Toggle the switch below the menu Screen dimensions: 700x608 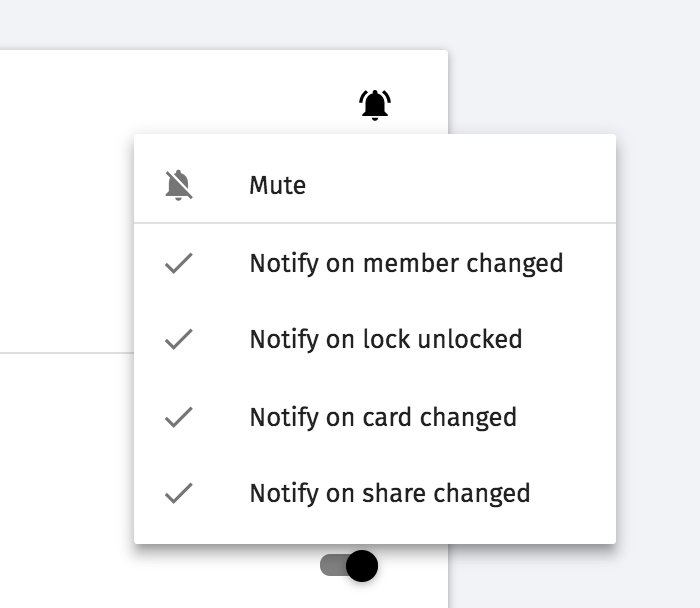click(x=349, y=566)
